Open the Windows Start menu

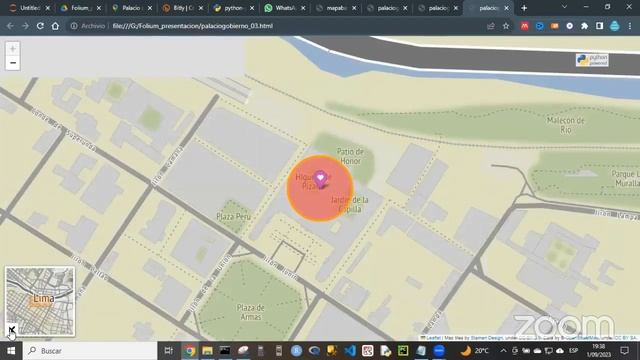(x=11, y=351)
